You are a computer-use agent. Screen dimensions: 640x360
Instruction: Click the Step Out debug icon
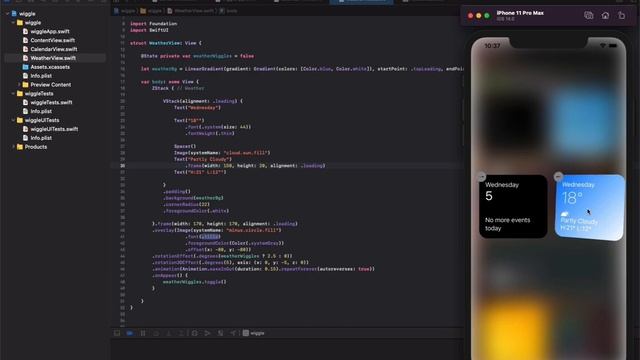181,333
